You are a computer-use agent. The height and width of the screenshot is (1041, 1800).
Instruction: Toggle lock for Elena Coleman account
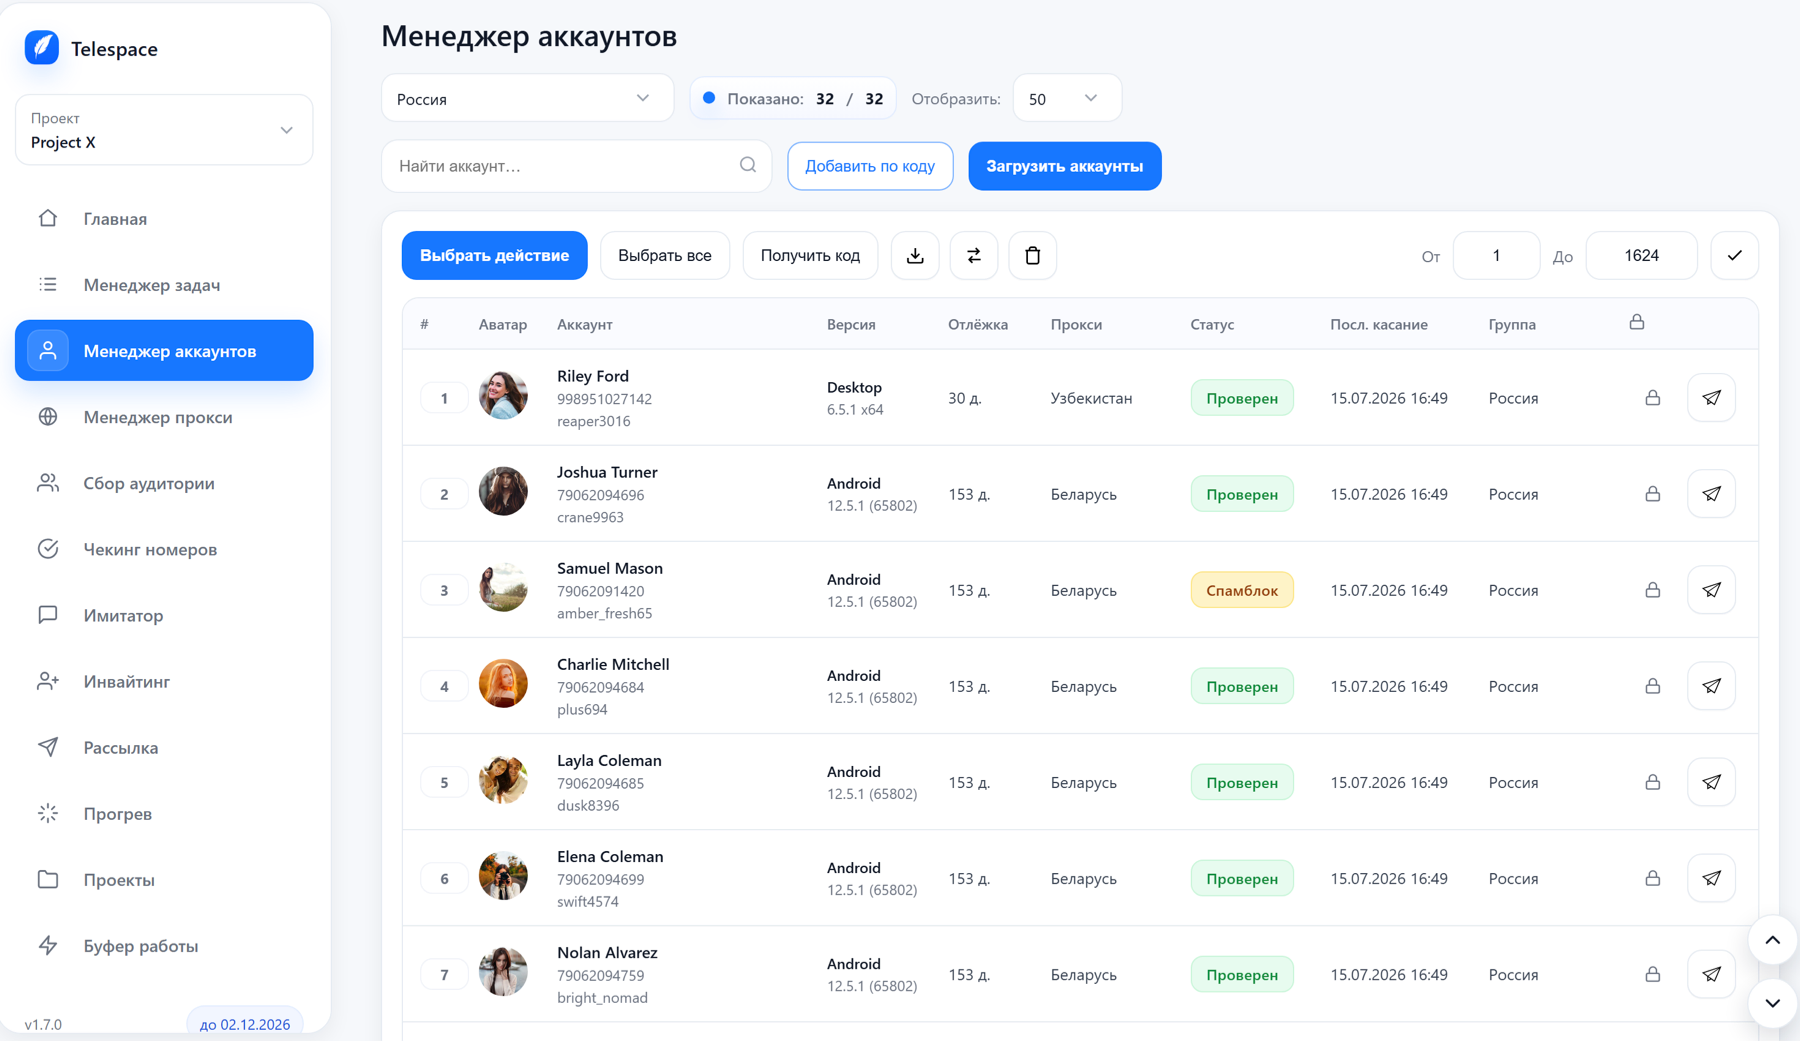[x=1653, y=877]
